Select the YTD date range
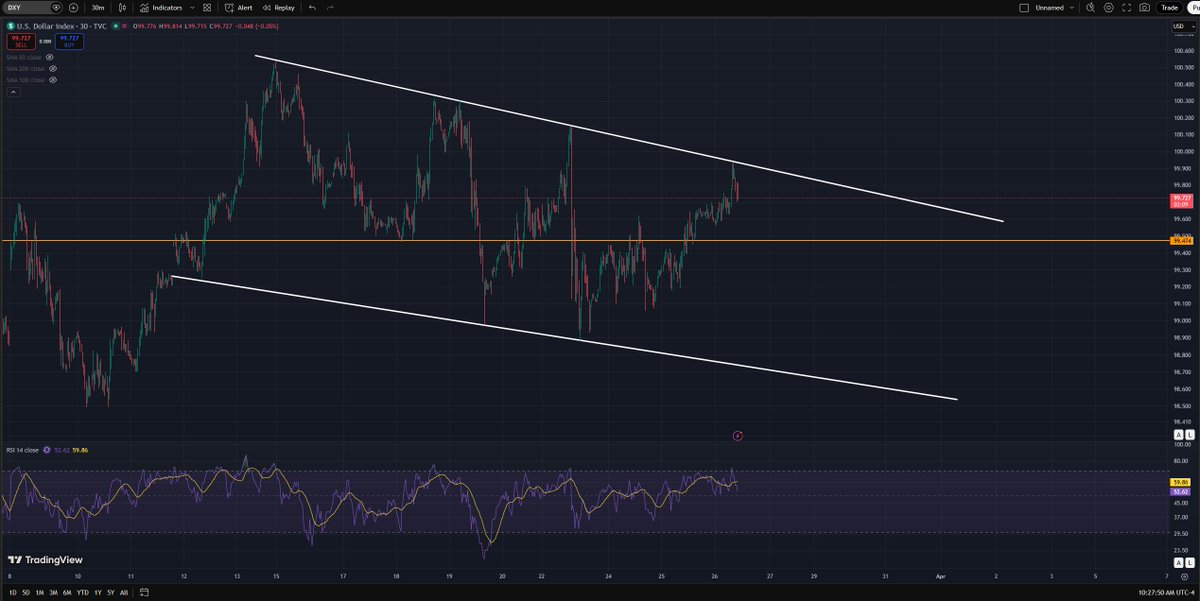 (82, 592)
